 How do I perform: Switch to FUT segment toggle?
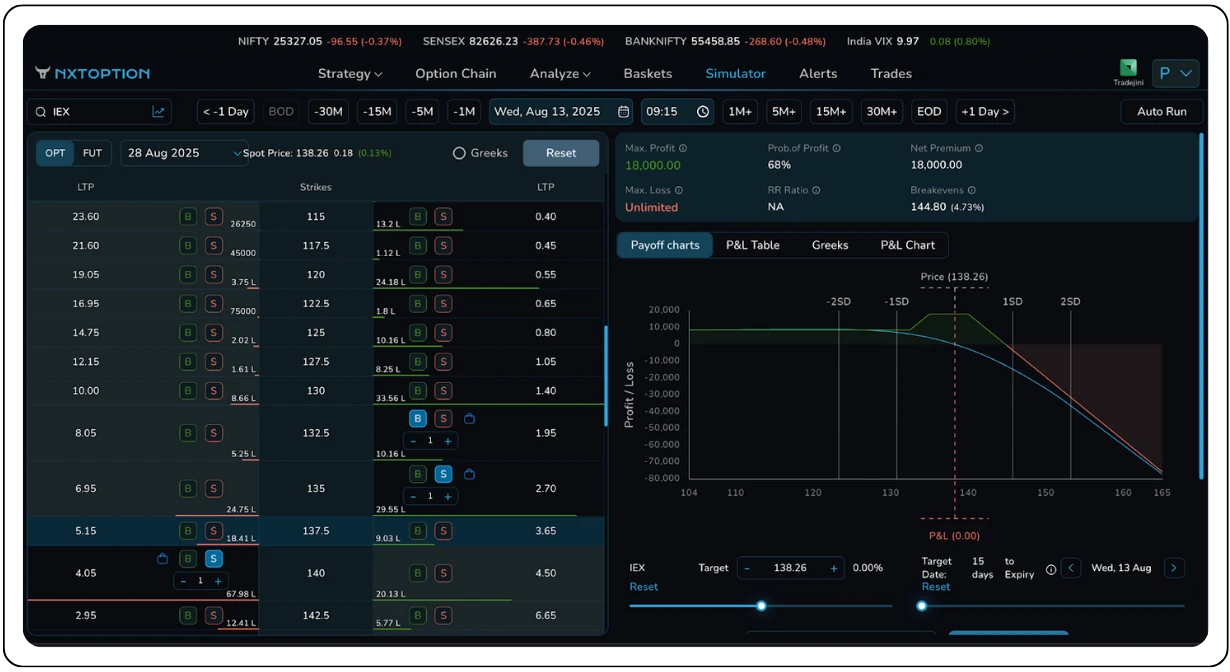click(92, 153)
